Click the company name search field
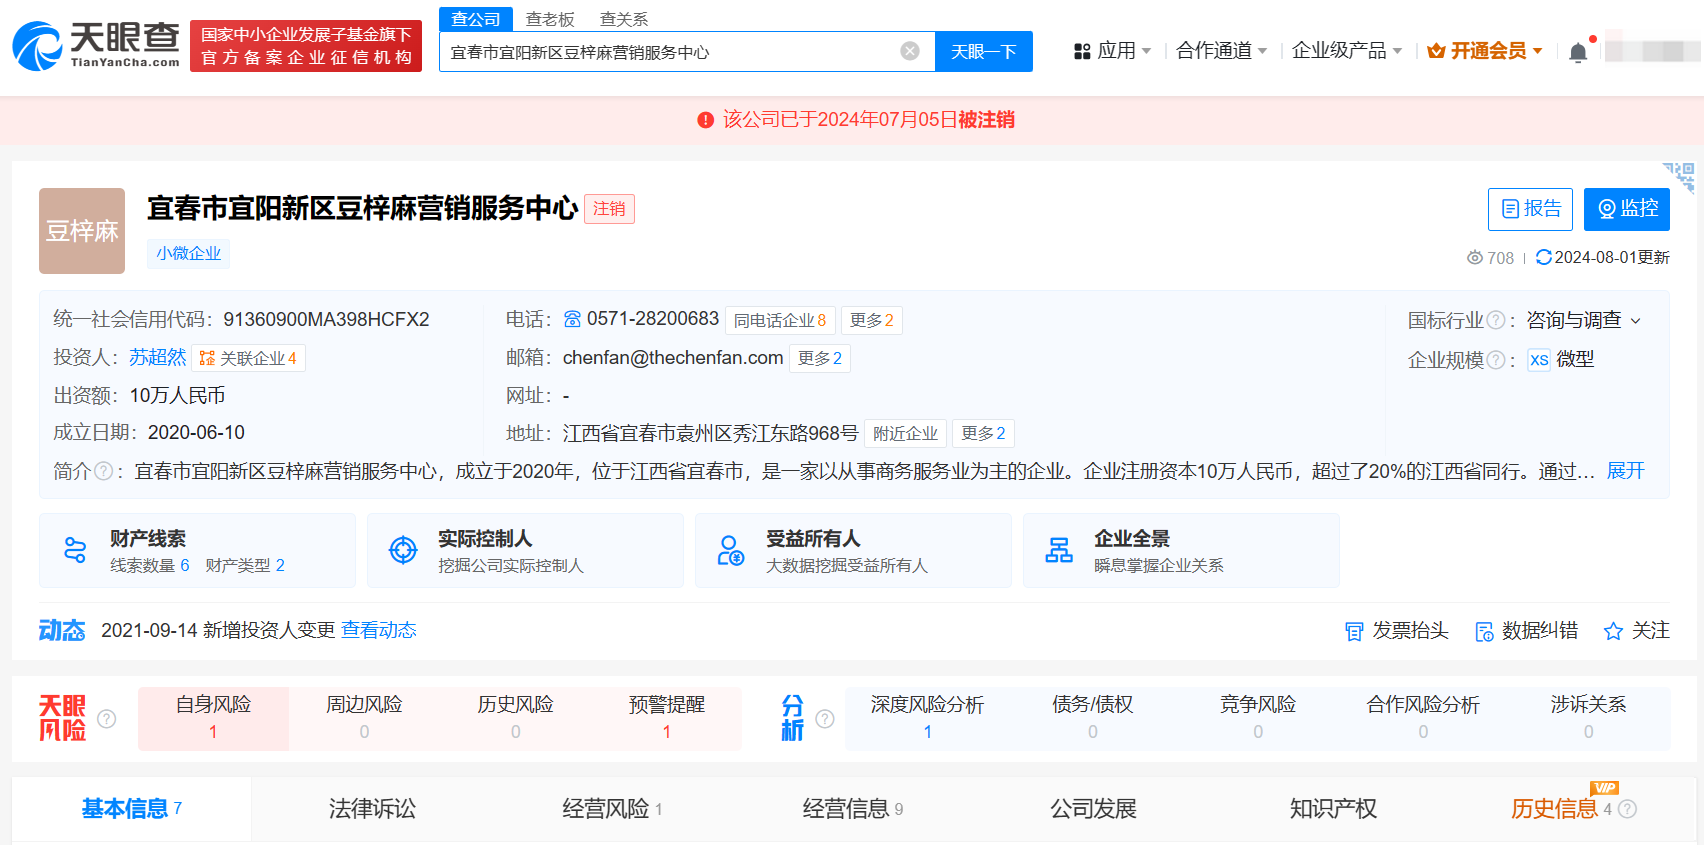The height and width of the screenshot is (845, 1704). coord(668,52)
